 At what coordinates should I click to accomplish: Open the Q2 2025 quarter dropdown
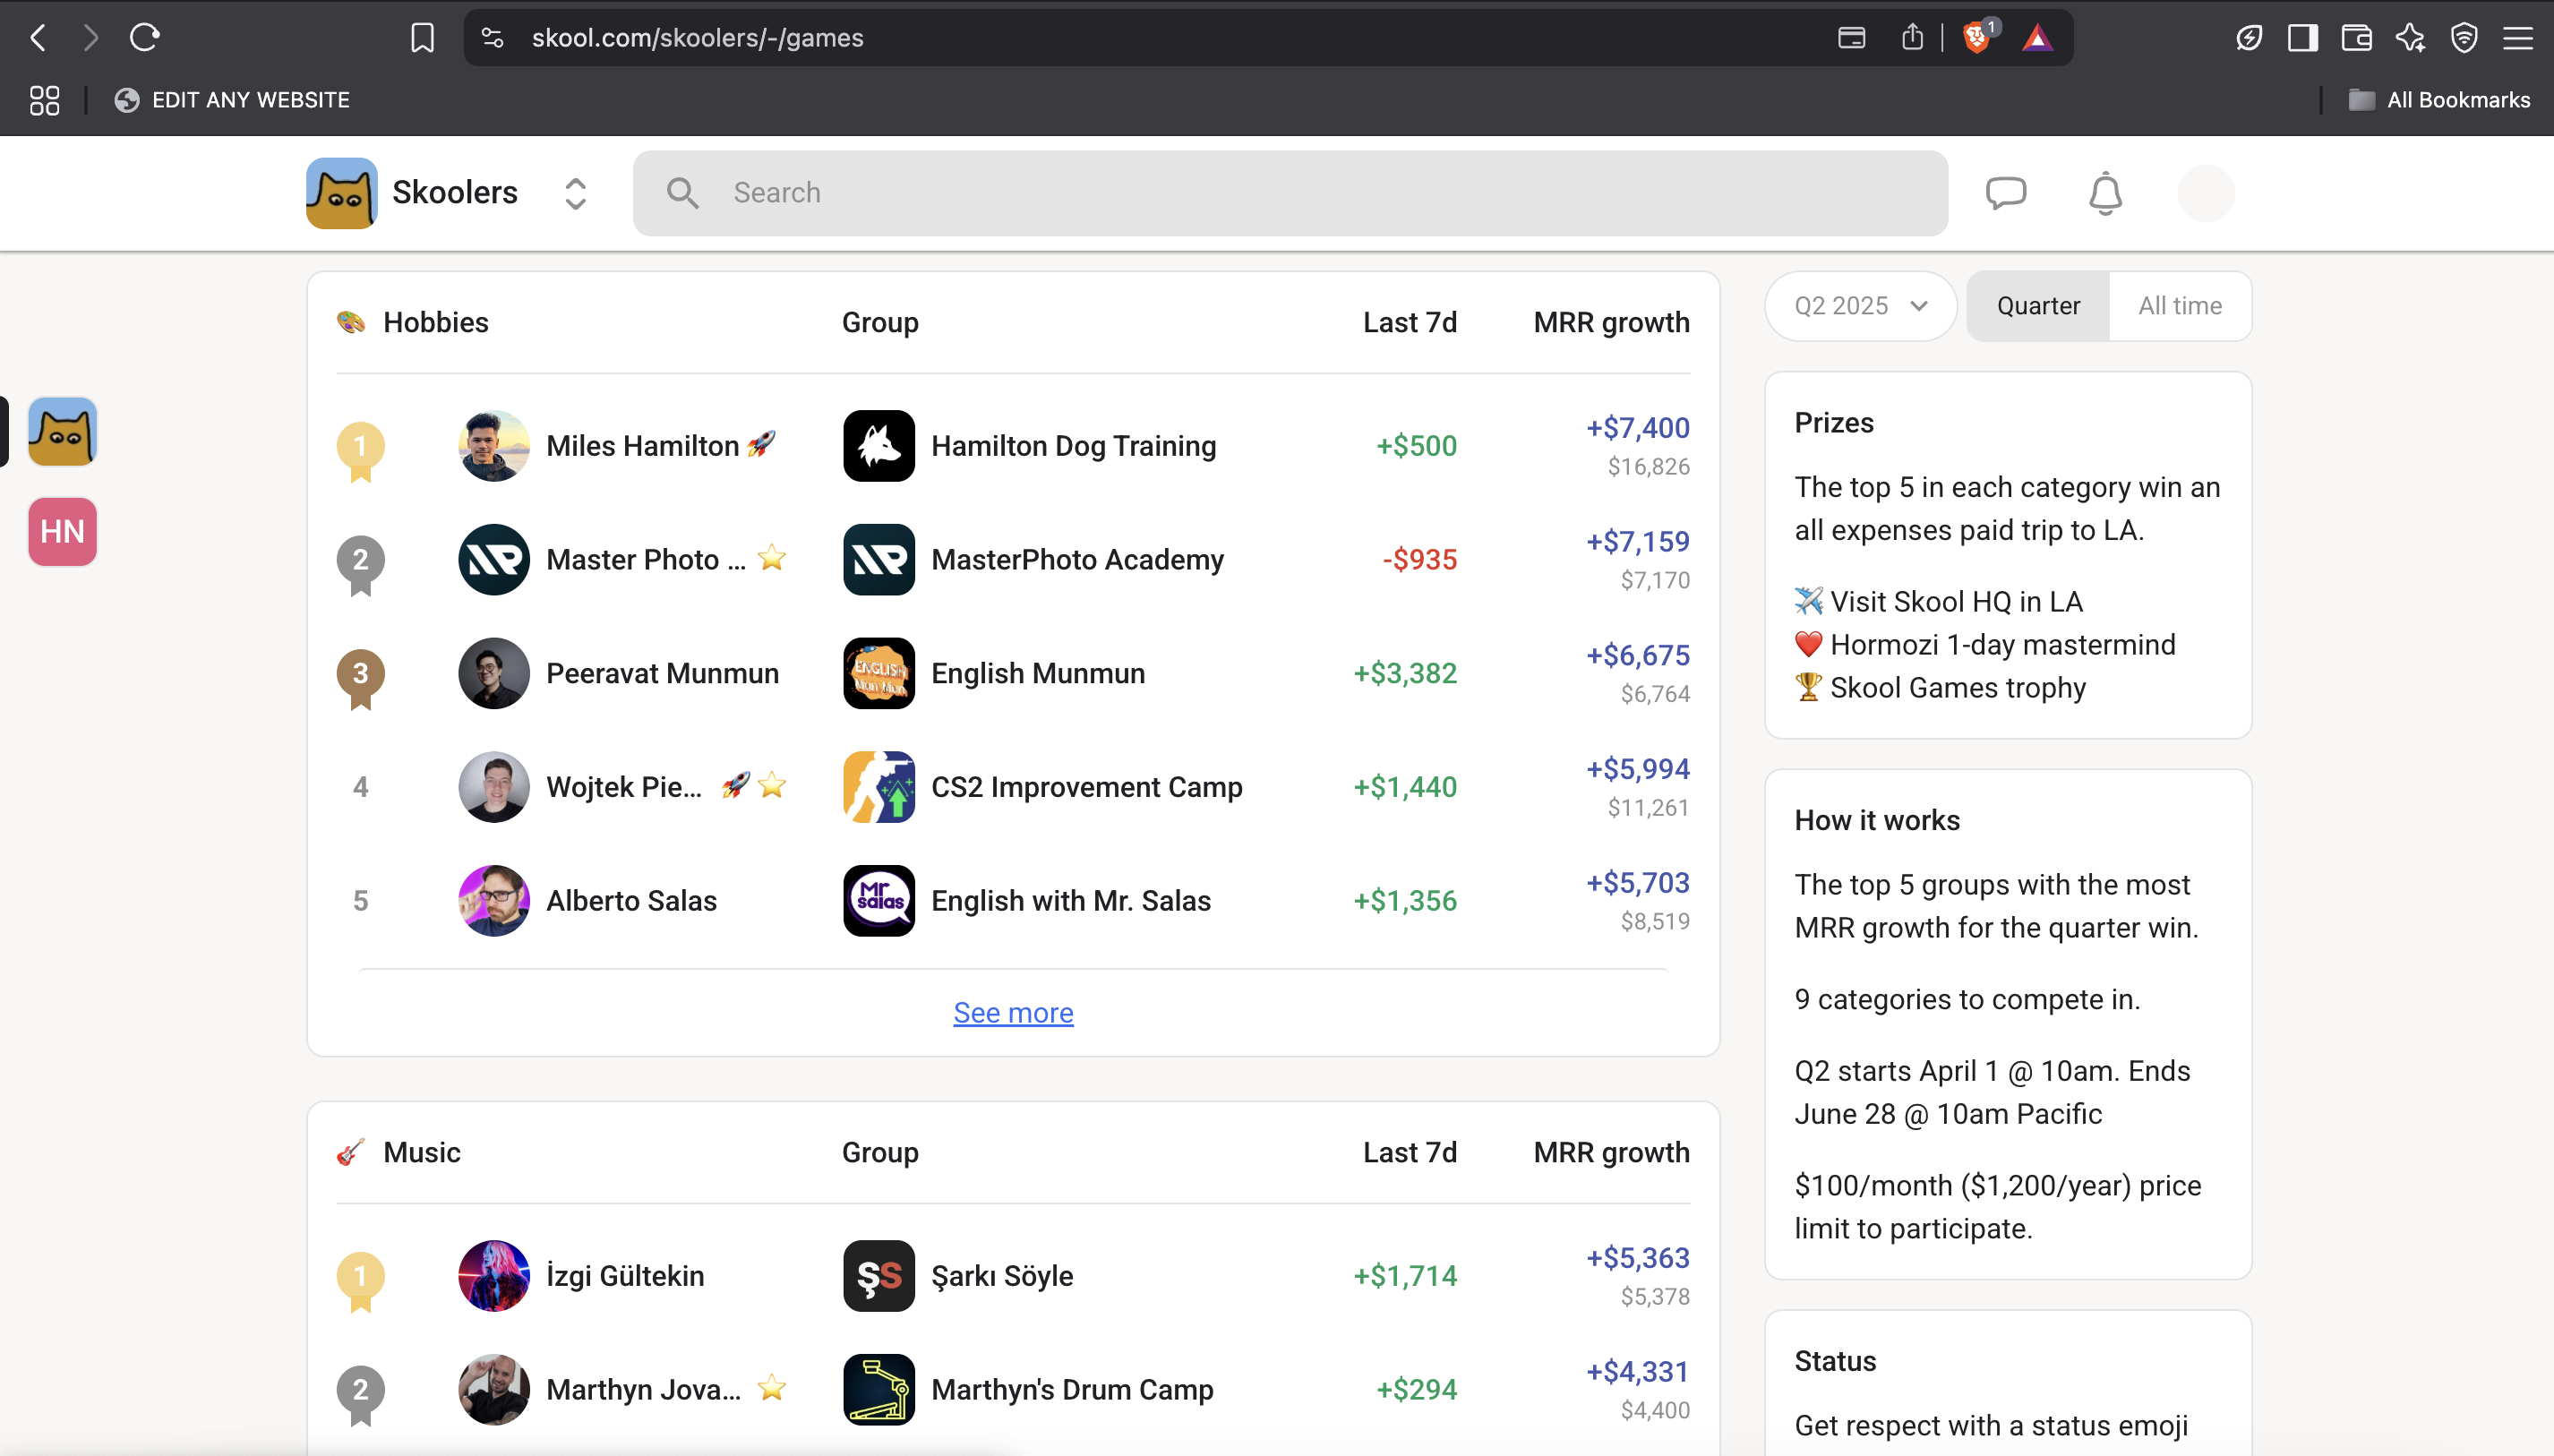(1860, 306)
